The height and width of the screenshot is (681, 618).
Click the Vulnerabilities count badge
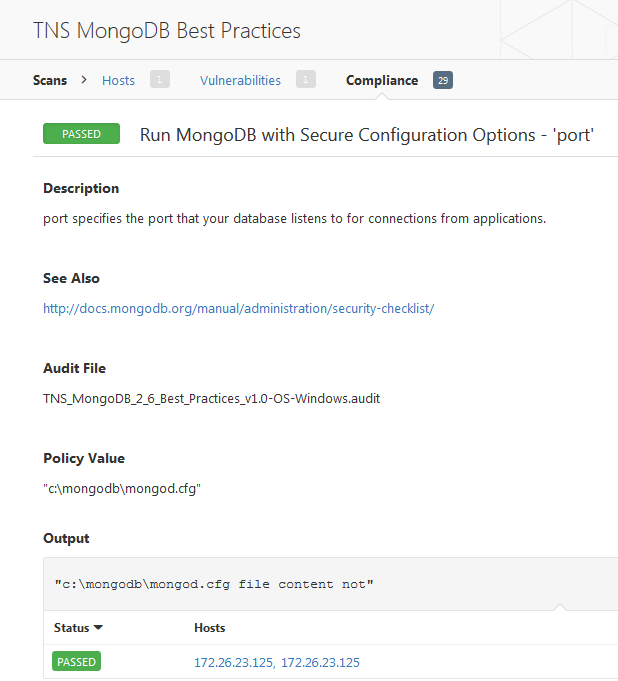(306, 79)
